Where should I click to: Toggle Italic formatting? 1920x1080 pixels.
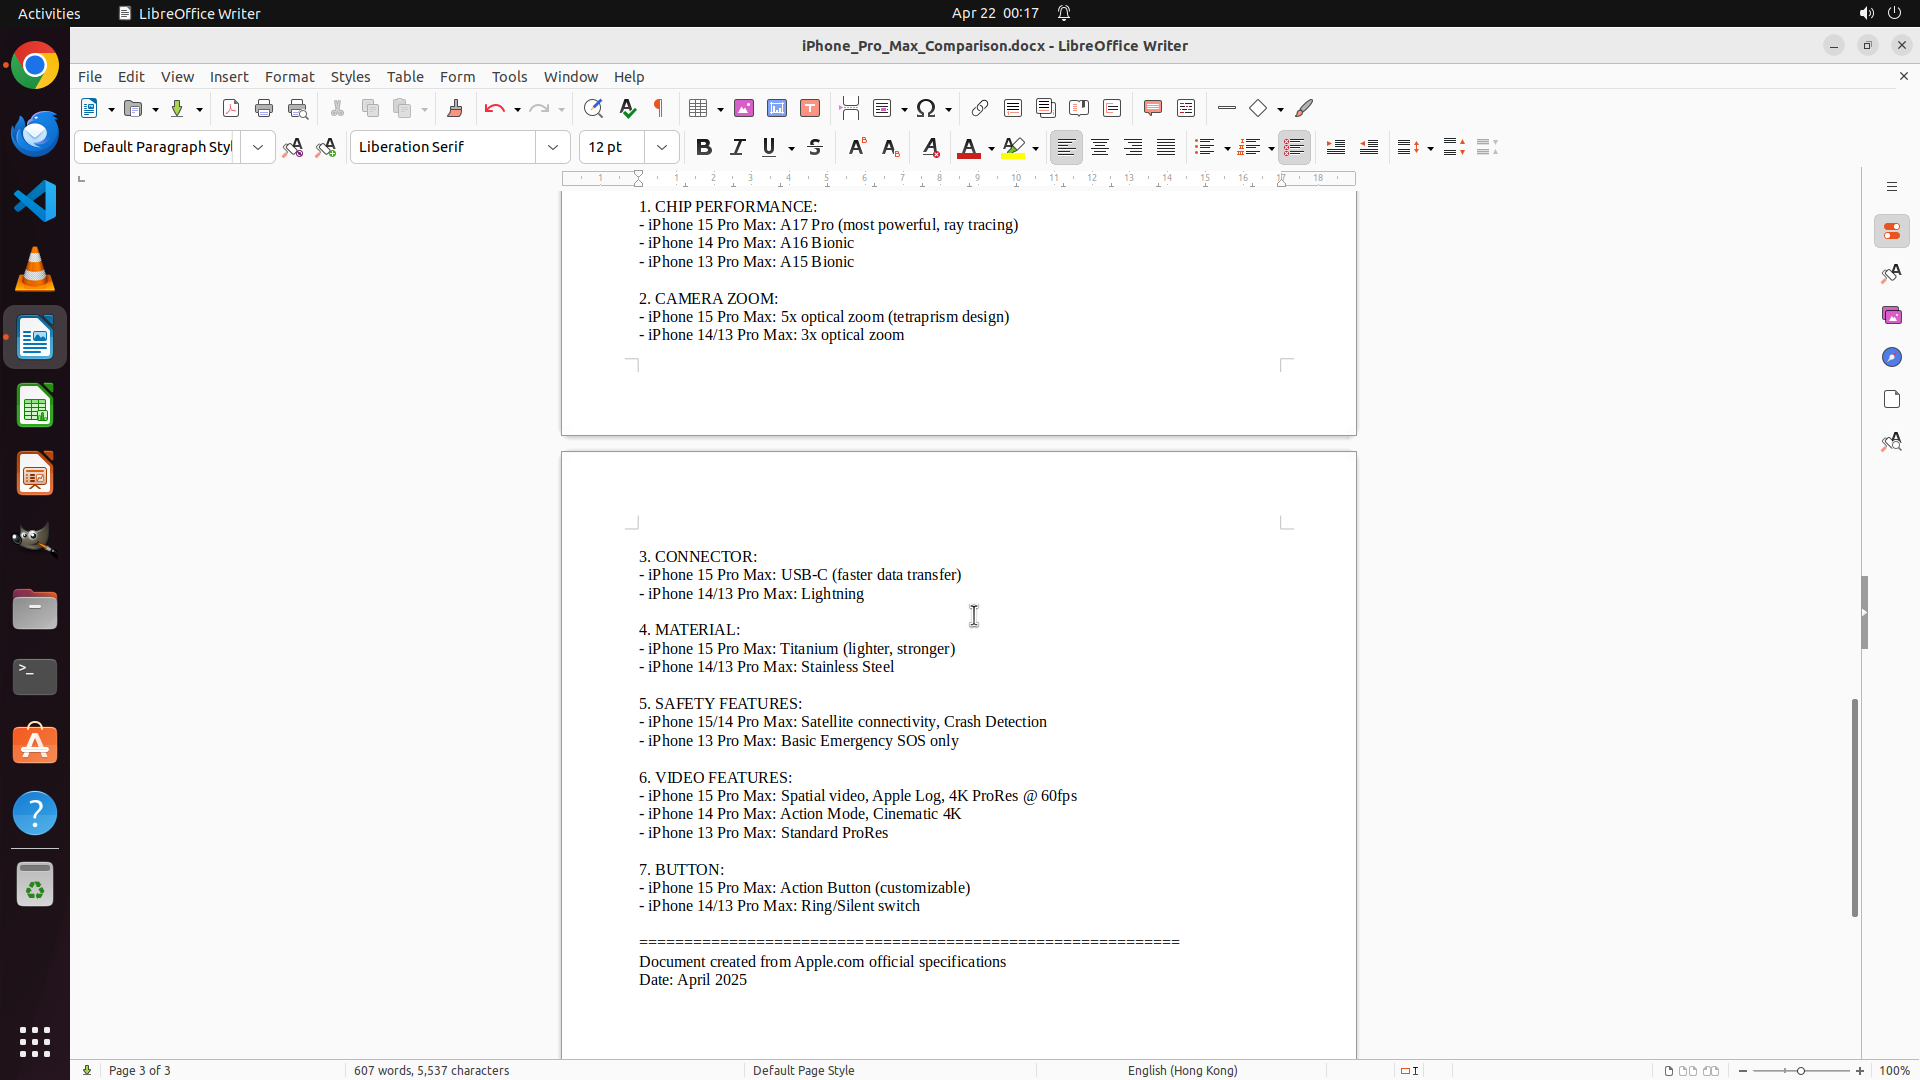737,147
